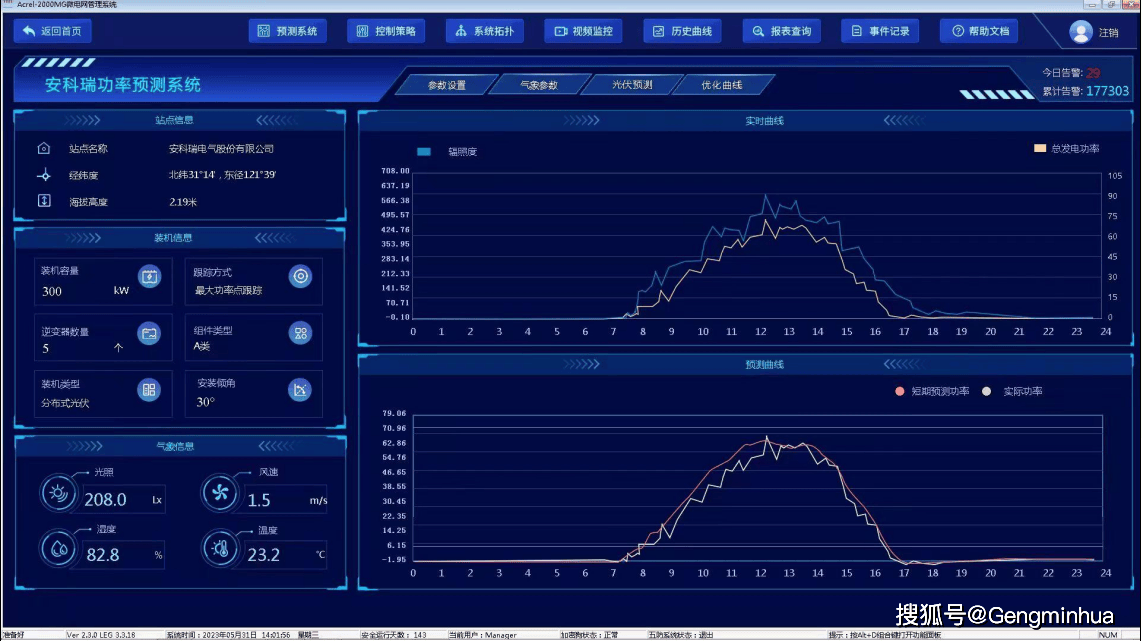Click the 站点信息 panel header
1142x641 pixels.
[x=174, y=120]
